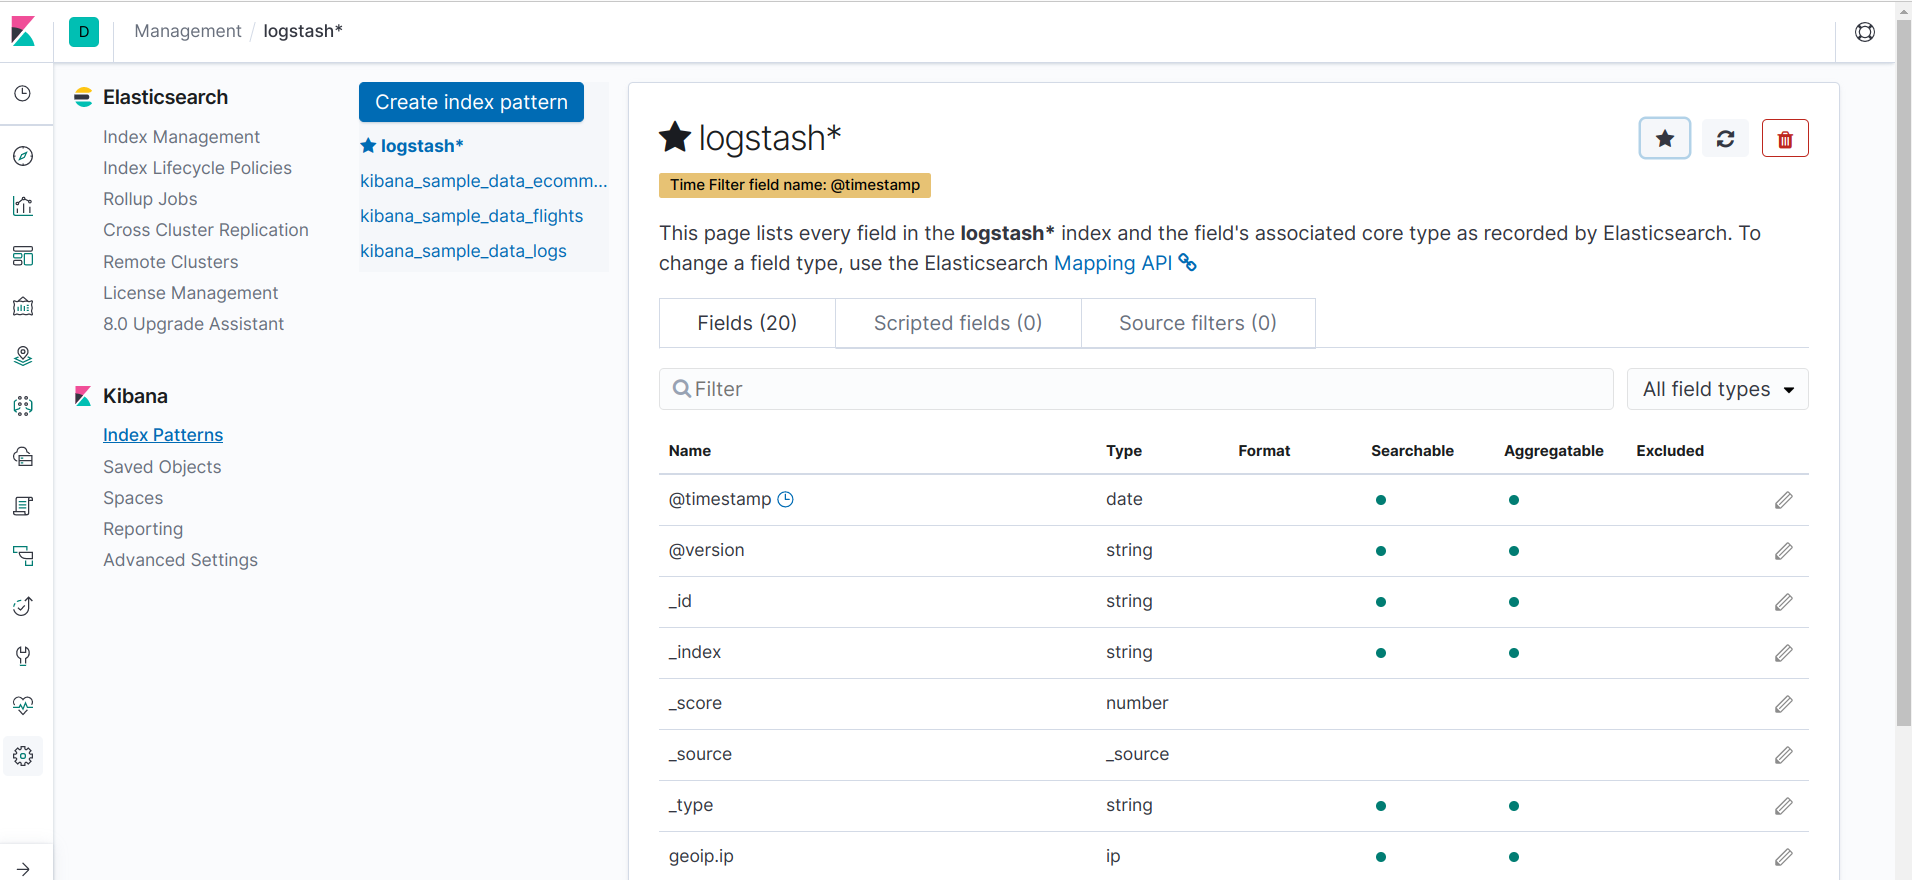1912x880 pixels.
Task: Expand the side navigation arrow
Action: point(23,869)
